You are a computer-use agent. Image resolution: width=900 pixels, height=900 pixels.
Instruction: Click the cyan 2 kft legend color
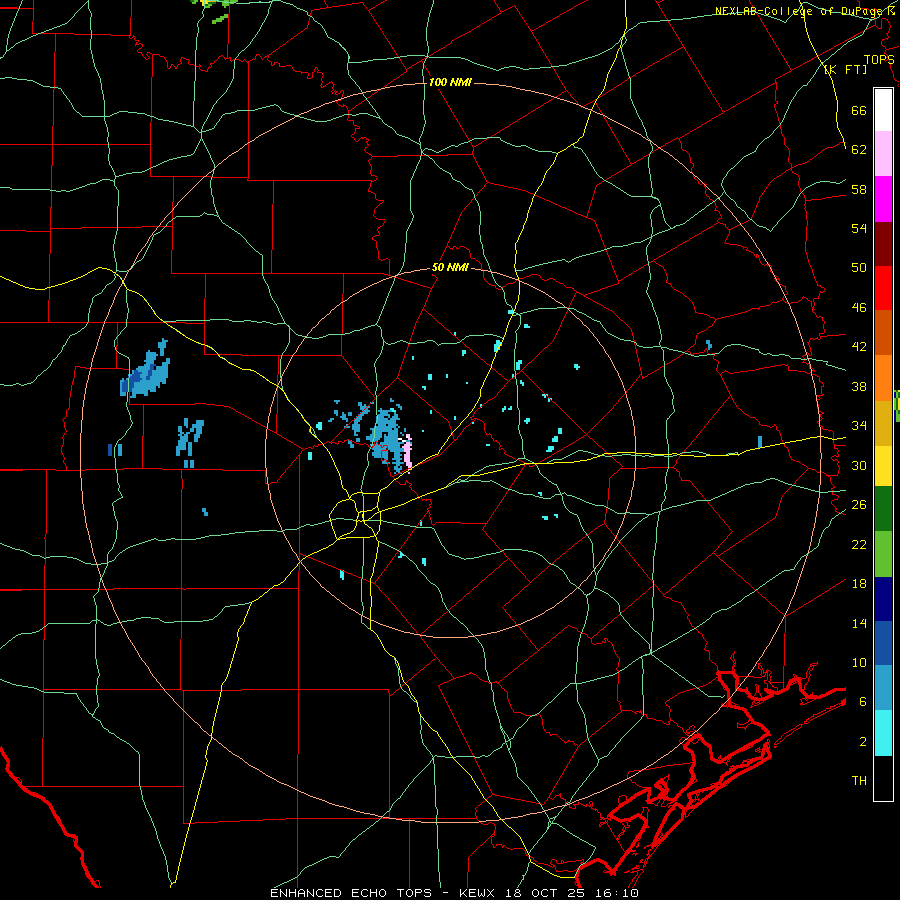click(x=883, y=733)
